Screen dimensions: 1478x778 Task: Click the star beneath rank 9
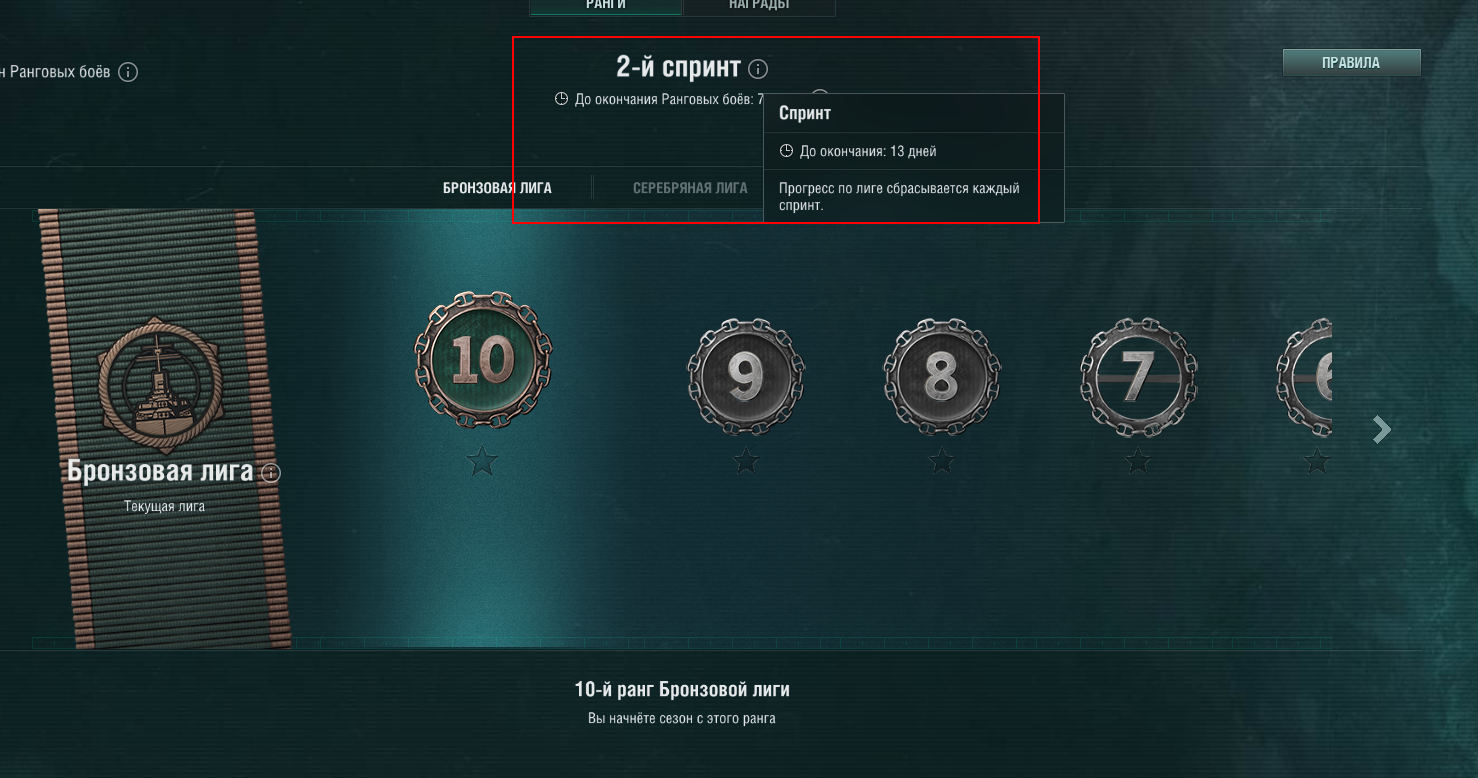coord(746,461)
